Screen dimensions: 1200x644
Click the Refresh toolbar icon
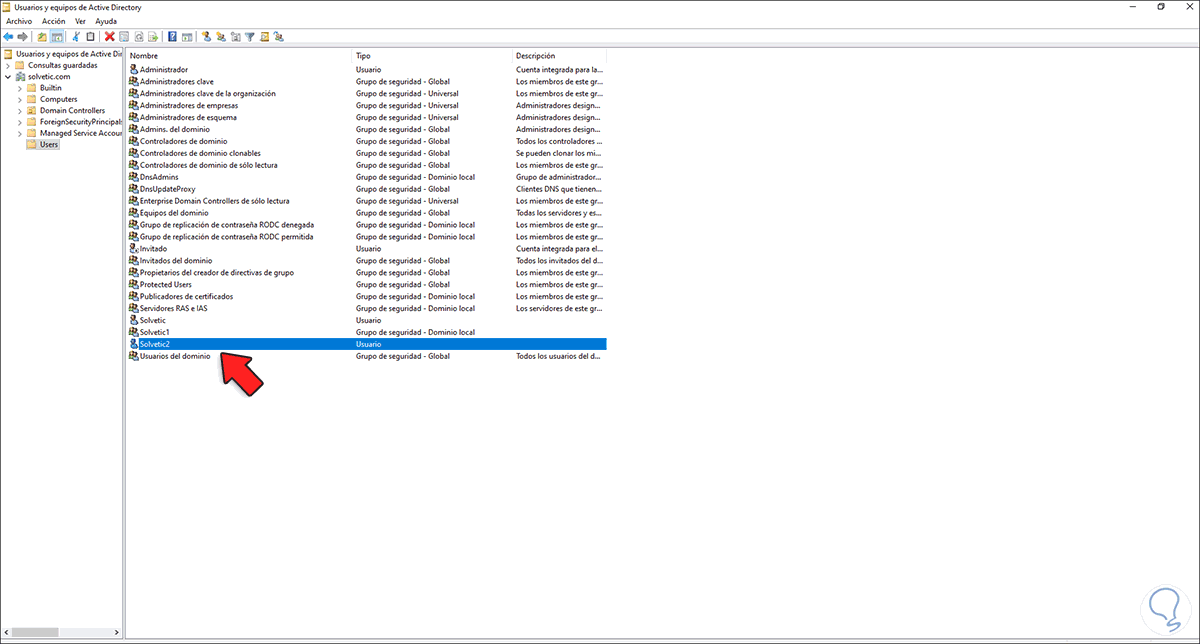tap(138, 37)
